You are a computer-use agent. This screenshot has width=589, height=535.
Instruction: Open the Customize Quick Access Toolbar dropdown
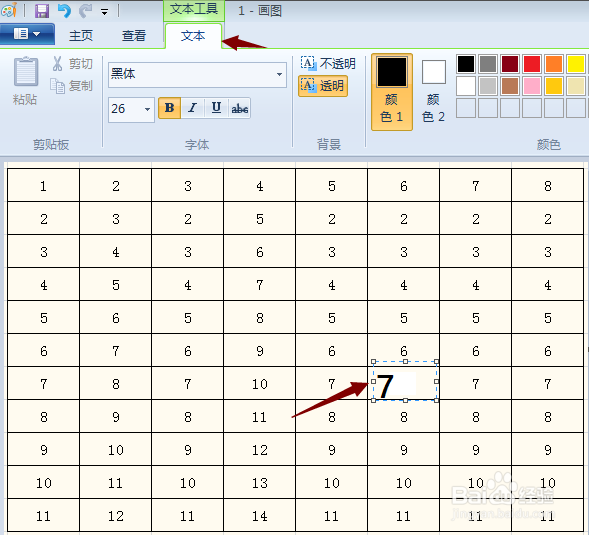click(104, 12)
